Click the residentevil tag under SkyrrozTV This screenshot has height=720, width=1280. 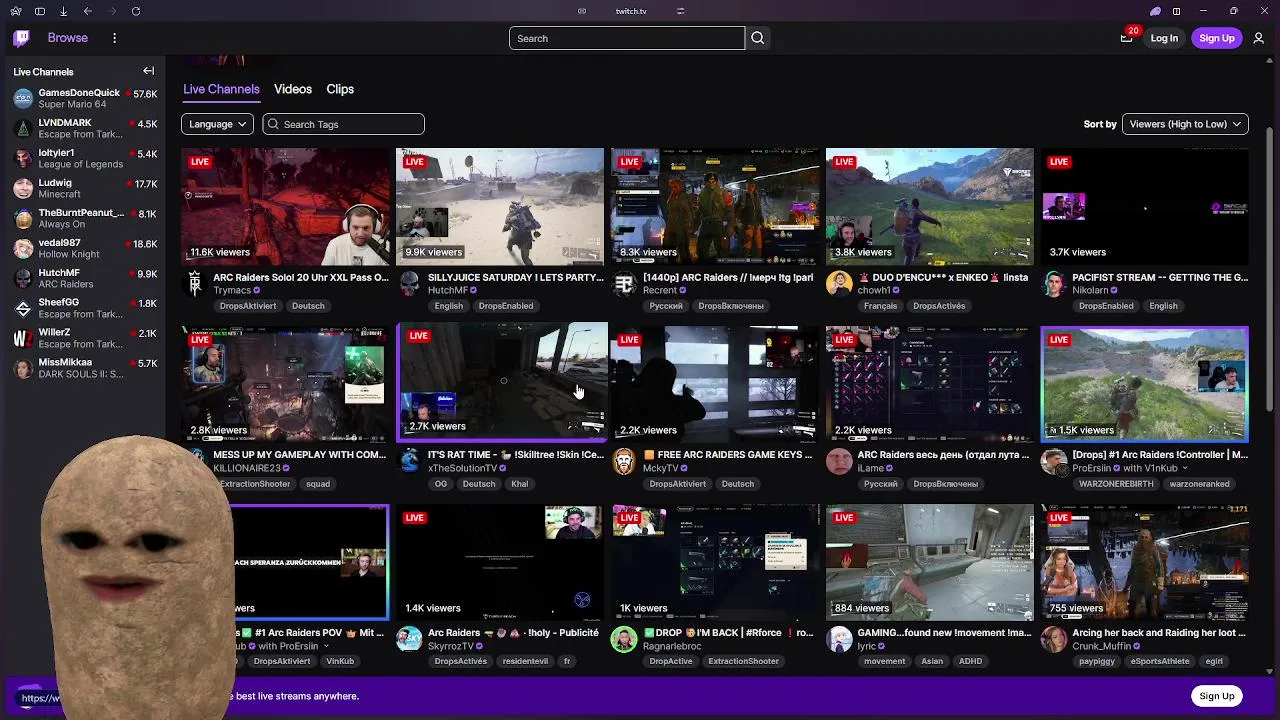[x=525, y=661]
